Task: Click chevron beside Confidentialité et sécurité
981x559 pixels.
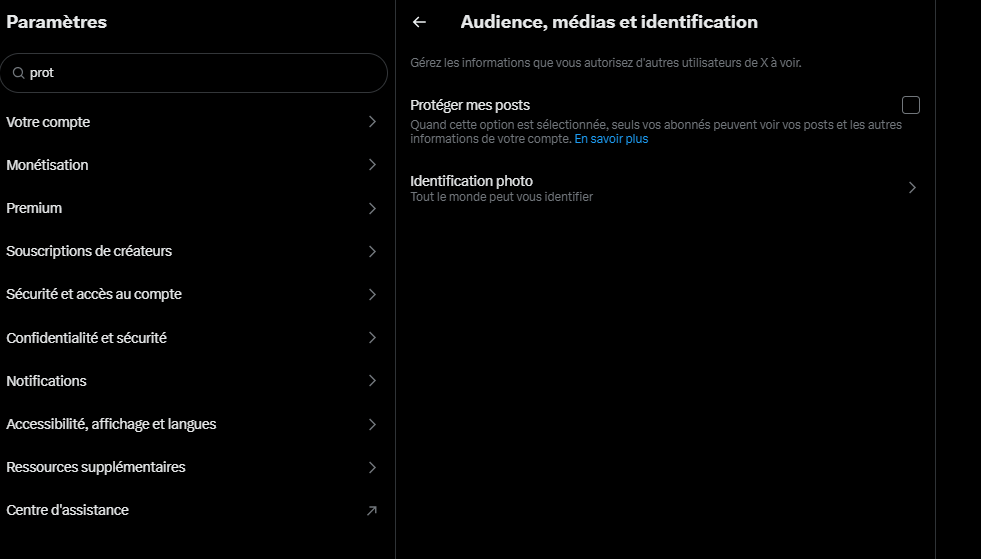Action: 372,338
